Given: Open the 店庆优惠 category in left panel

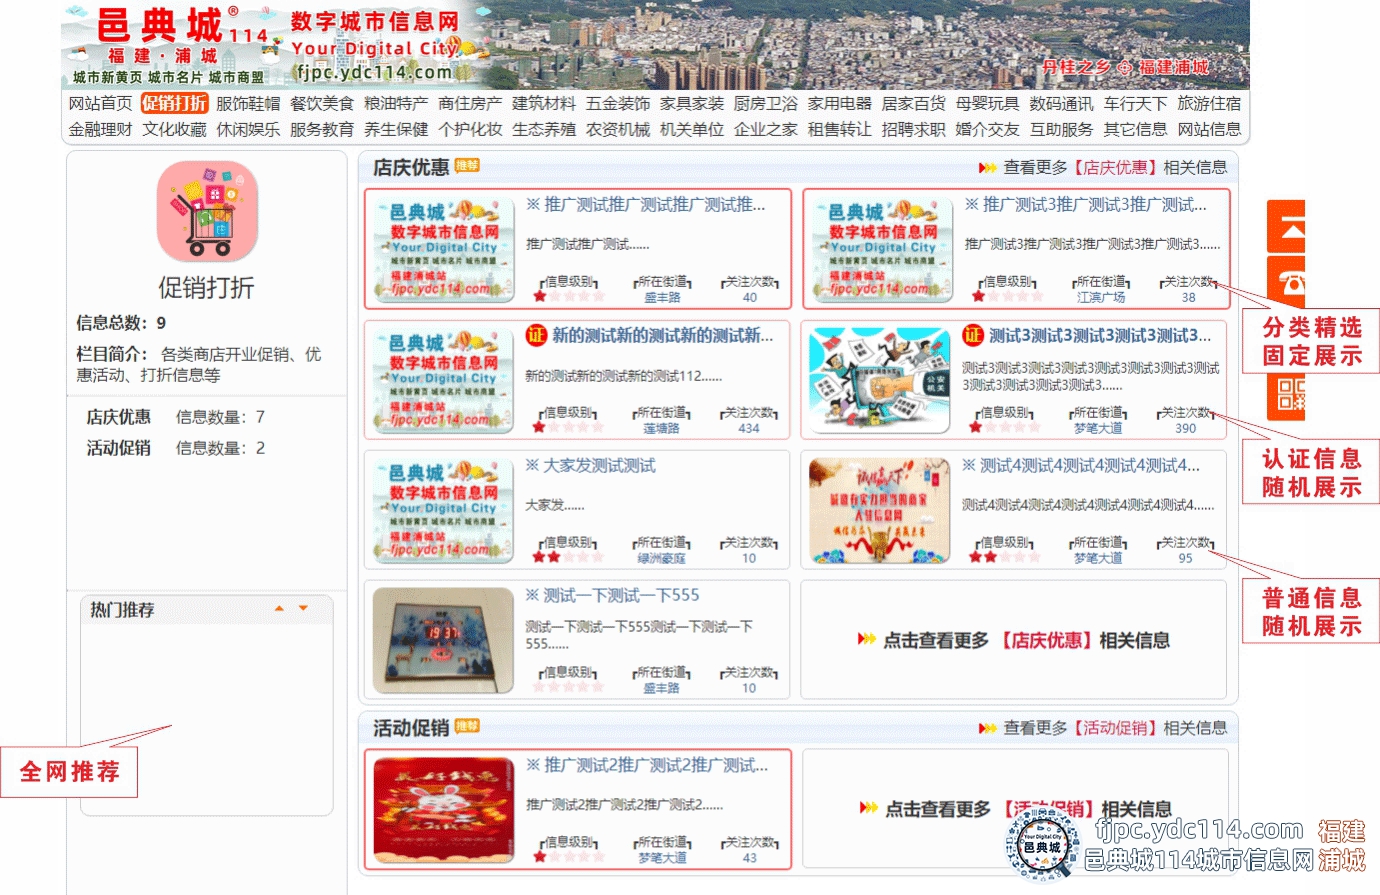Looking at the screenshot, I should point(119,417).
